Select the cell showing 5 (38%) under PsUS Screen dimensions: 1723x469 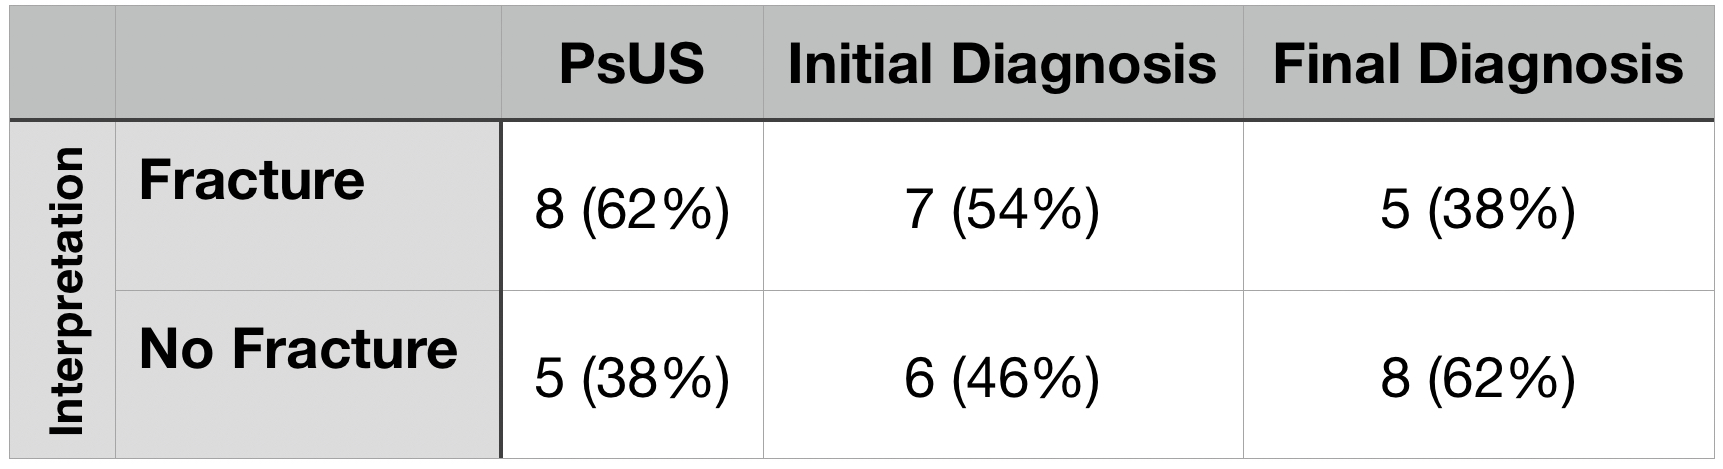tap(632, 374)
